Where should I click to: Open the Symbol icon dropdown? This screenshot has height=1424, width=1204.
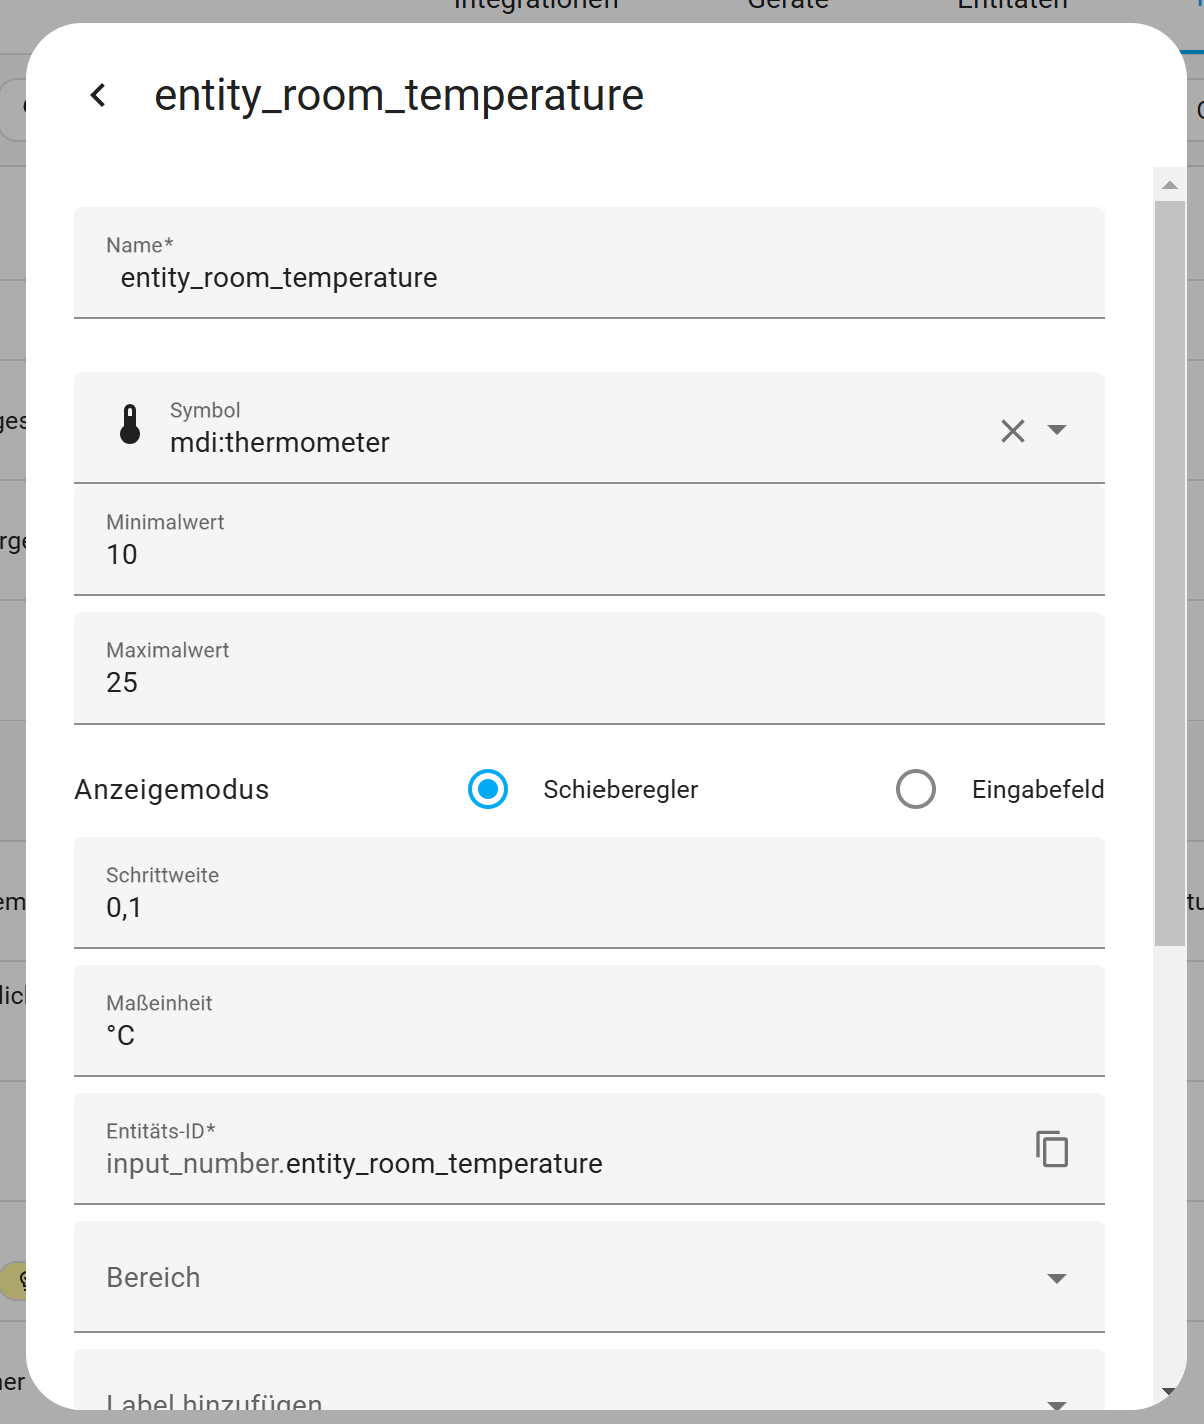pyautogui.click(x=1057, y=431)
